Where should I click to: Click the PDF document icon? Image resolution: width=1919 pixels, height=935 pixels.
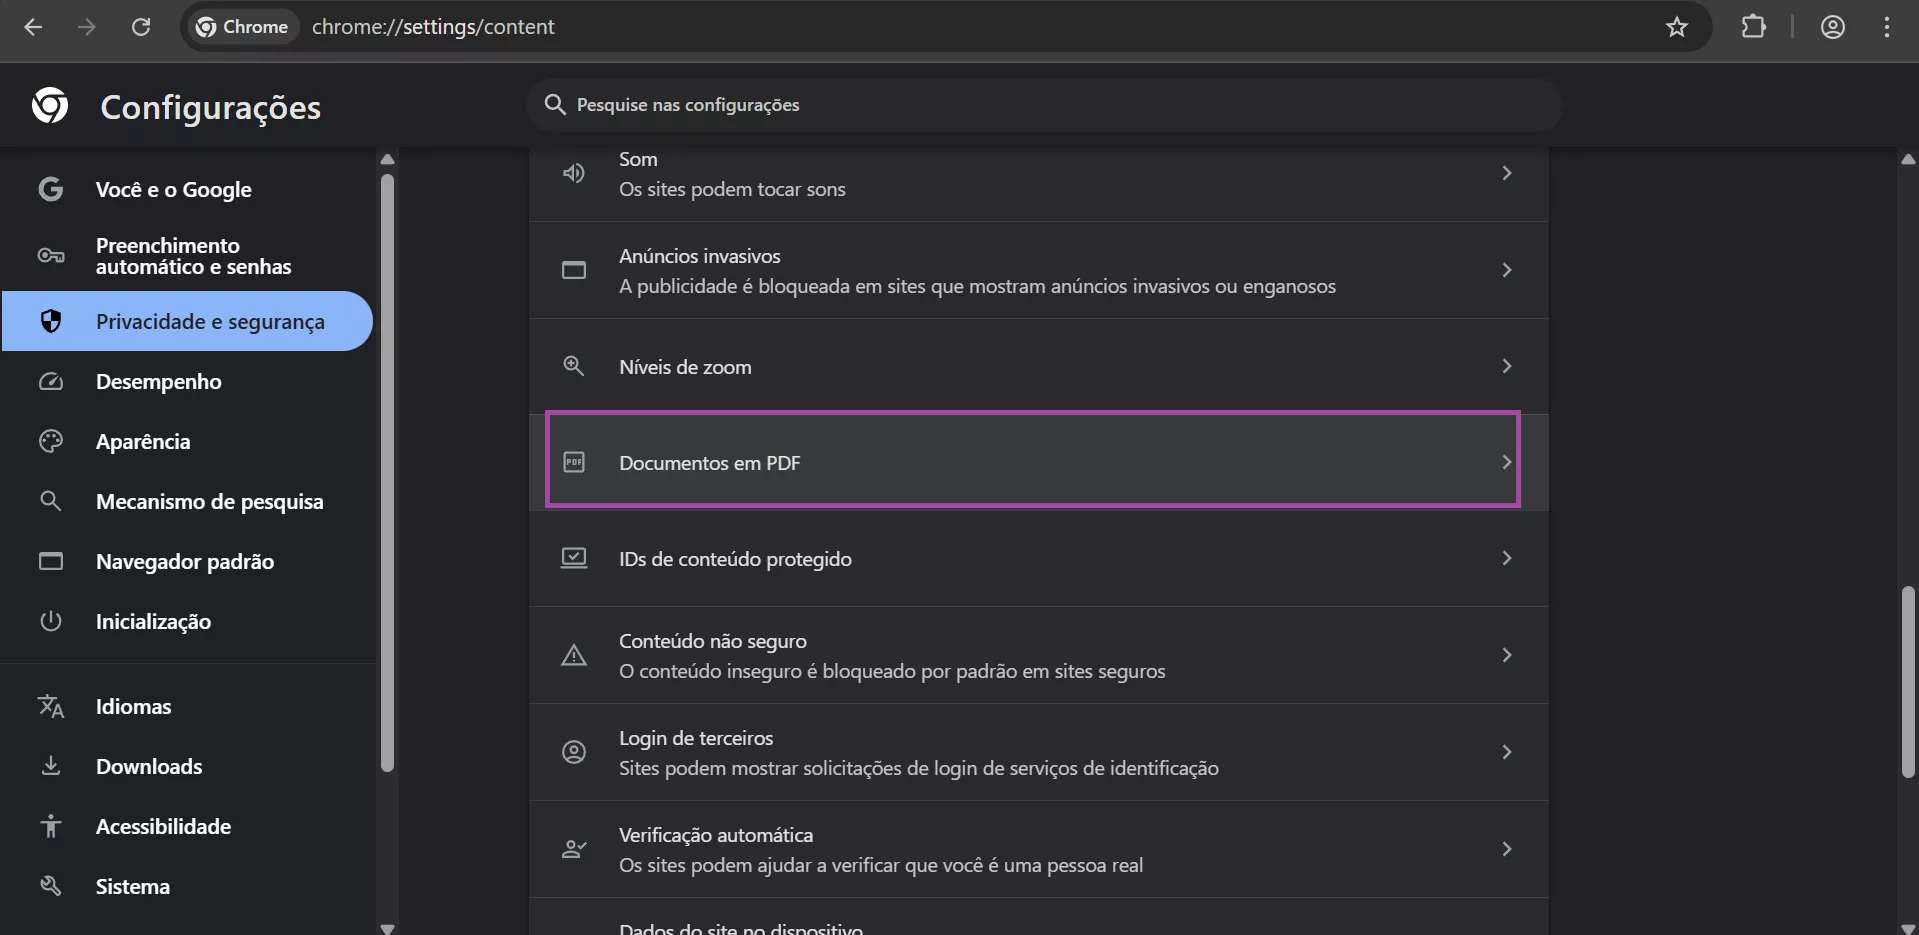pos(573,461)
